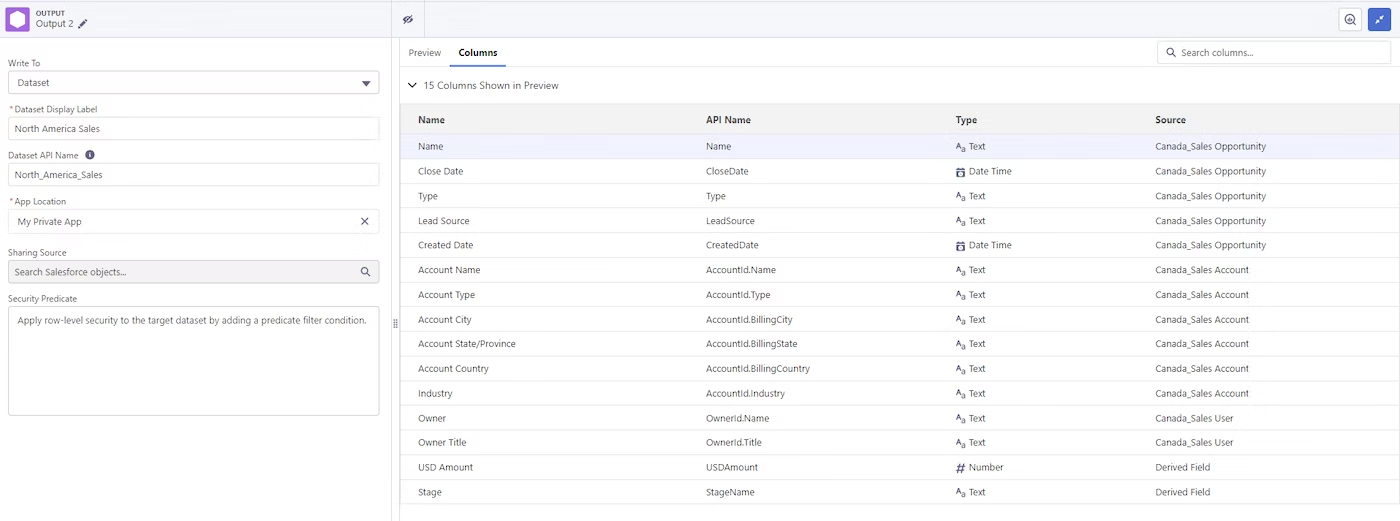Click the Text type icon for LeadSource
This screenshot has height=521, width=1400.
point(960,221)
